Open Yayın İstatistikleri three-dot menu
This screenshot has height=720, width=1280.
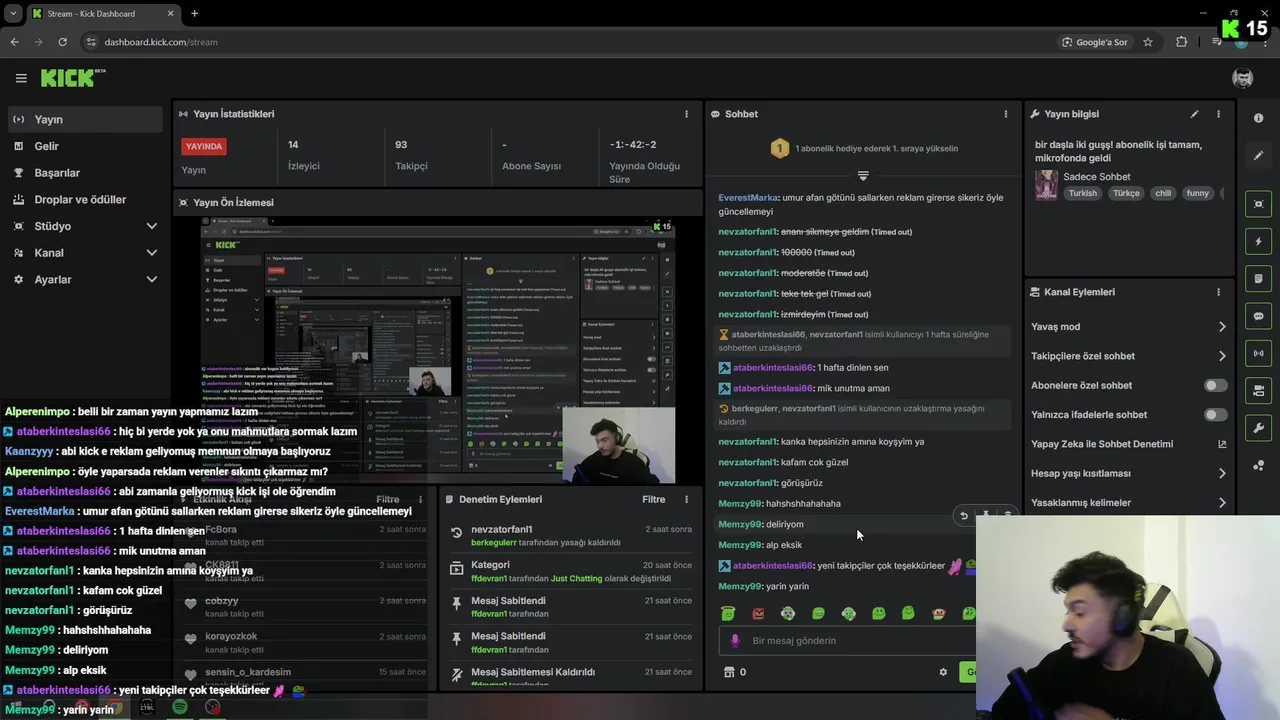686,114
